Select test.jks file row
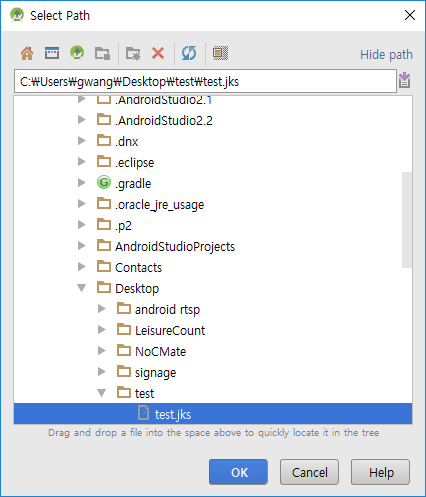The image size is (426, 497). pos(213,414)
